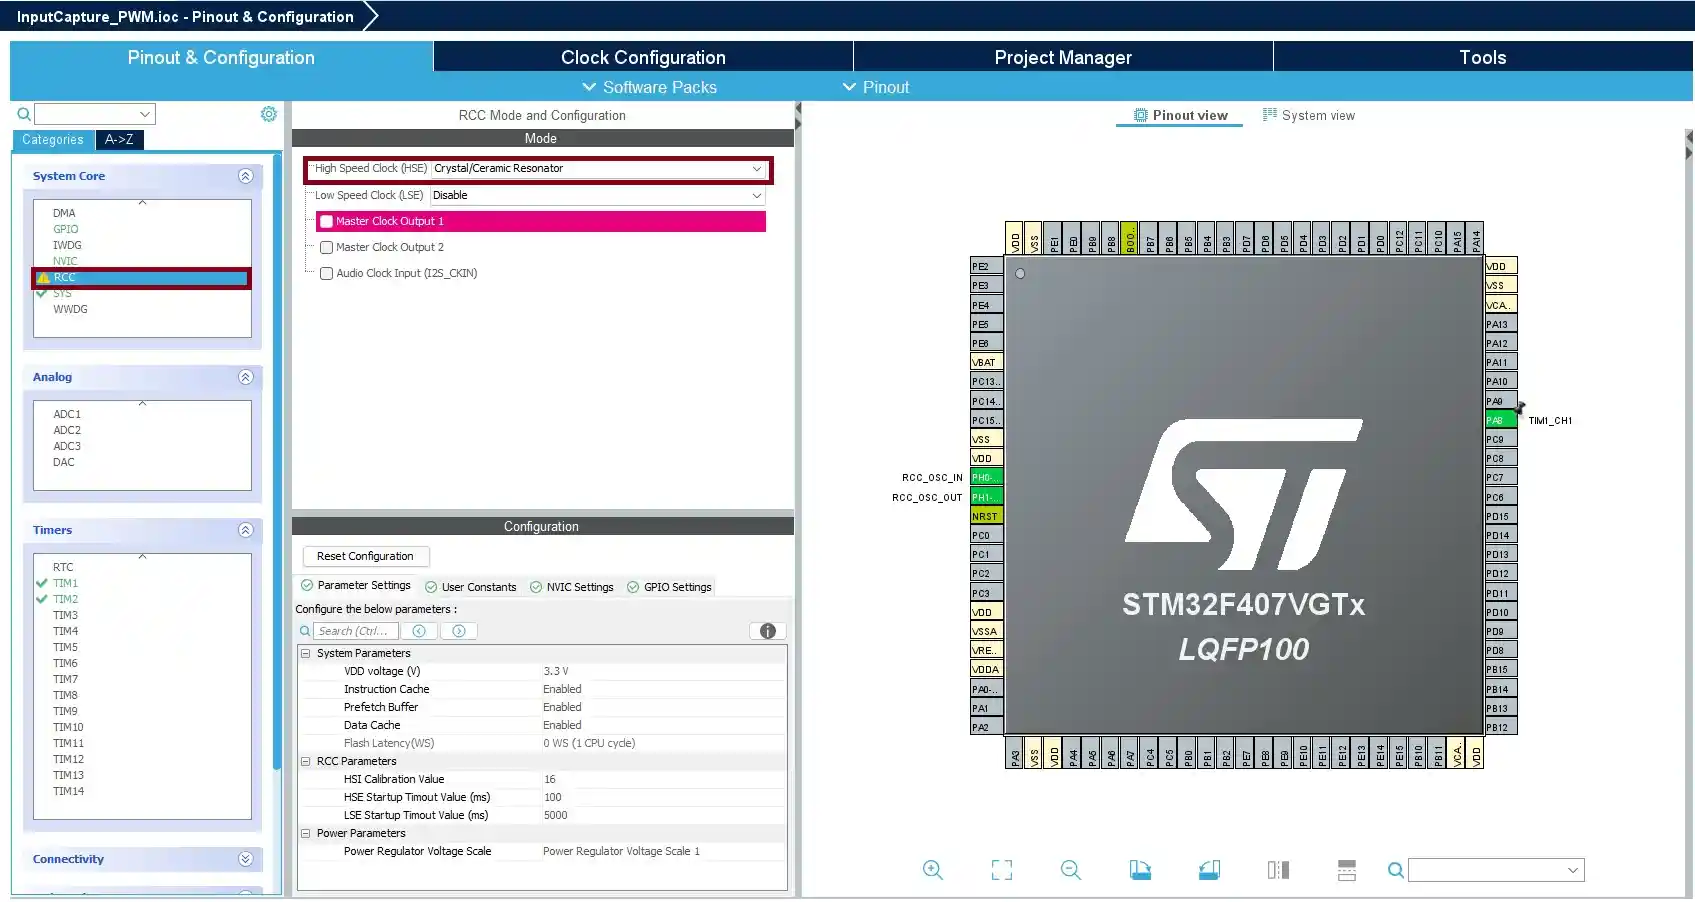Click the green PA8 pin on chip

pos(1501,420)
